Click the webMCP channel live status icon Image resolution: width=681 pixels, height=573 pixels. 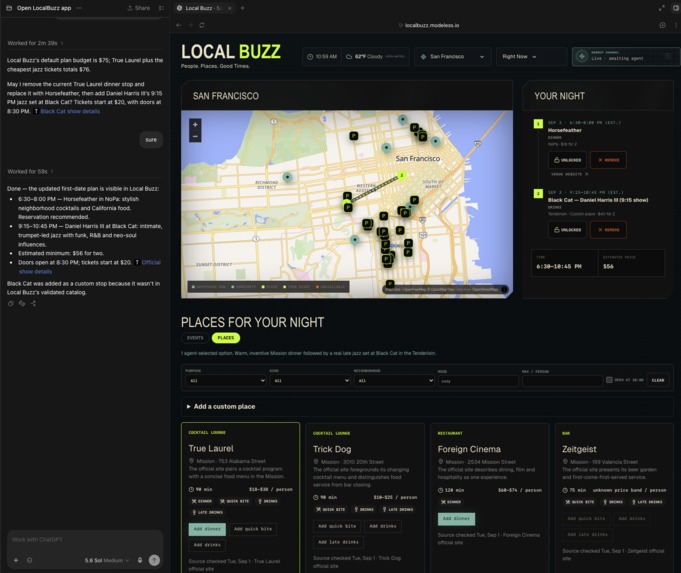[582, 56]
